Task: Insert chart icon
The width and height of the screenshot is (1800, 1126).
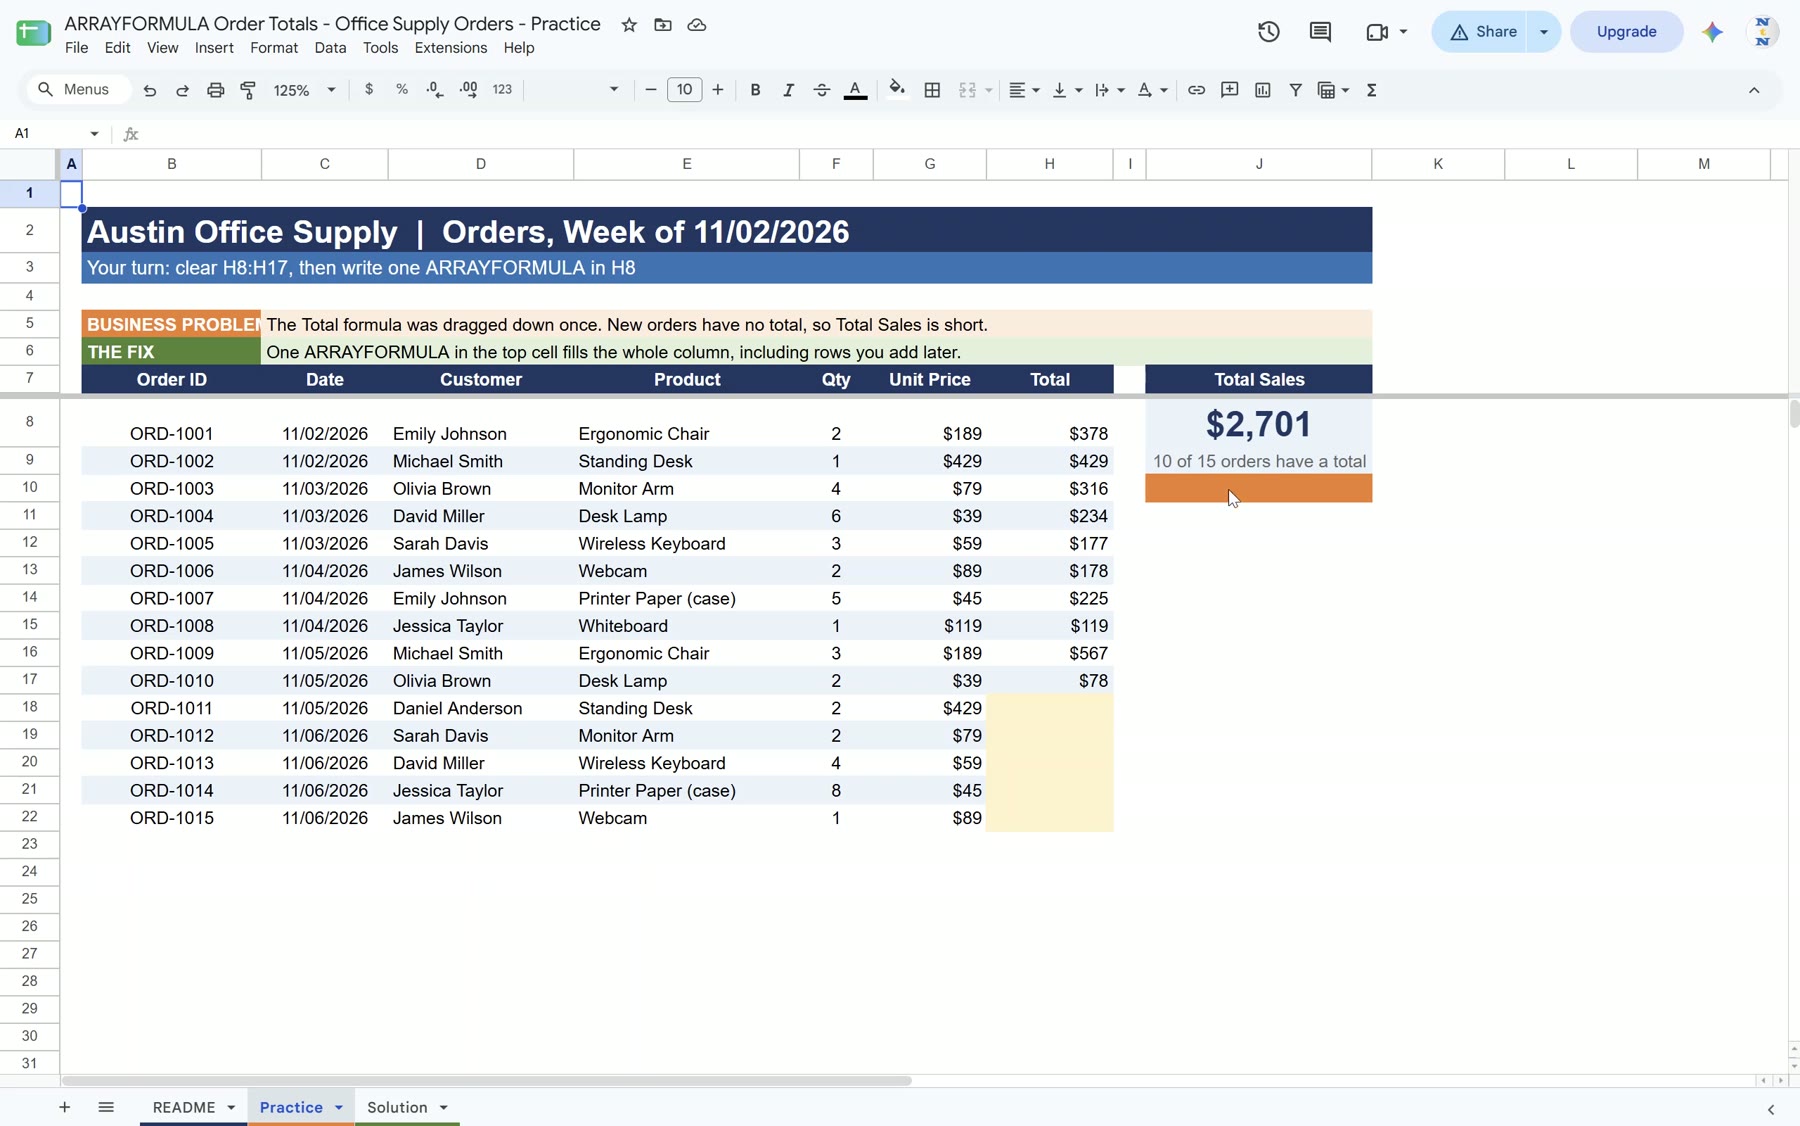Action: click(x=1262, y=90)
